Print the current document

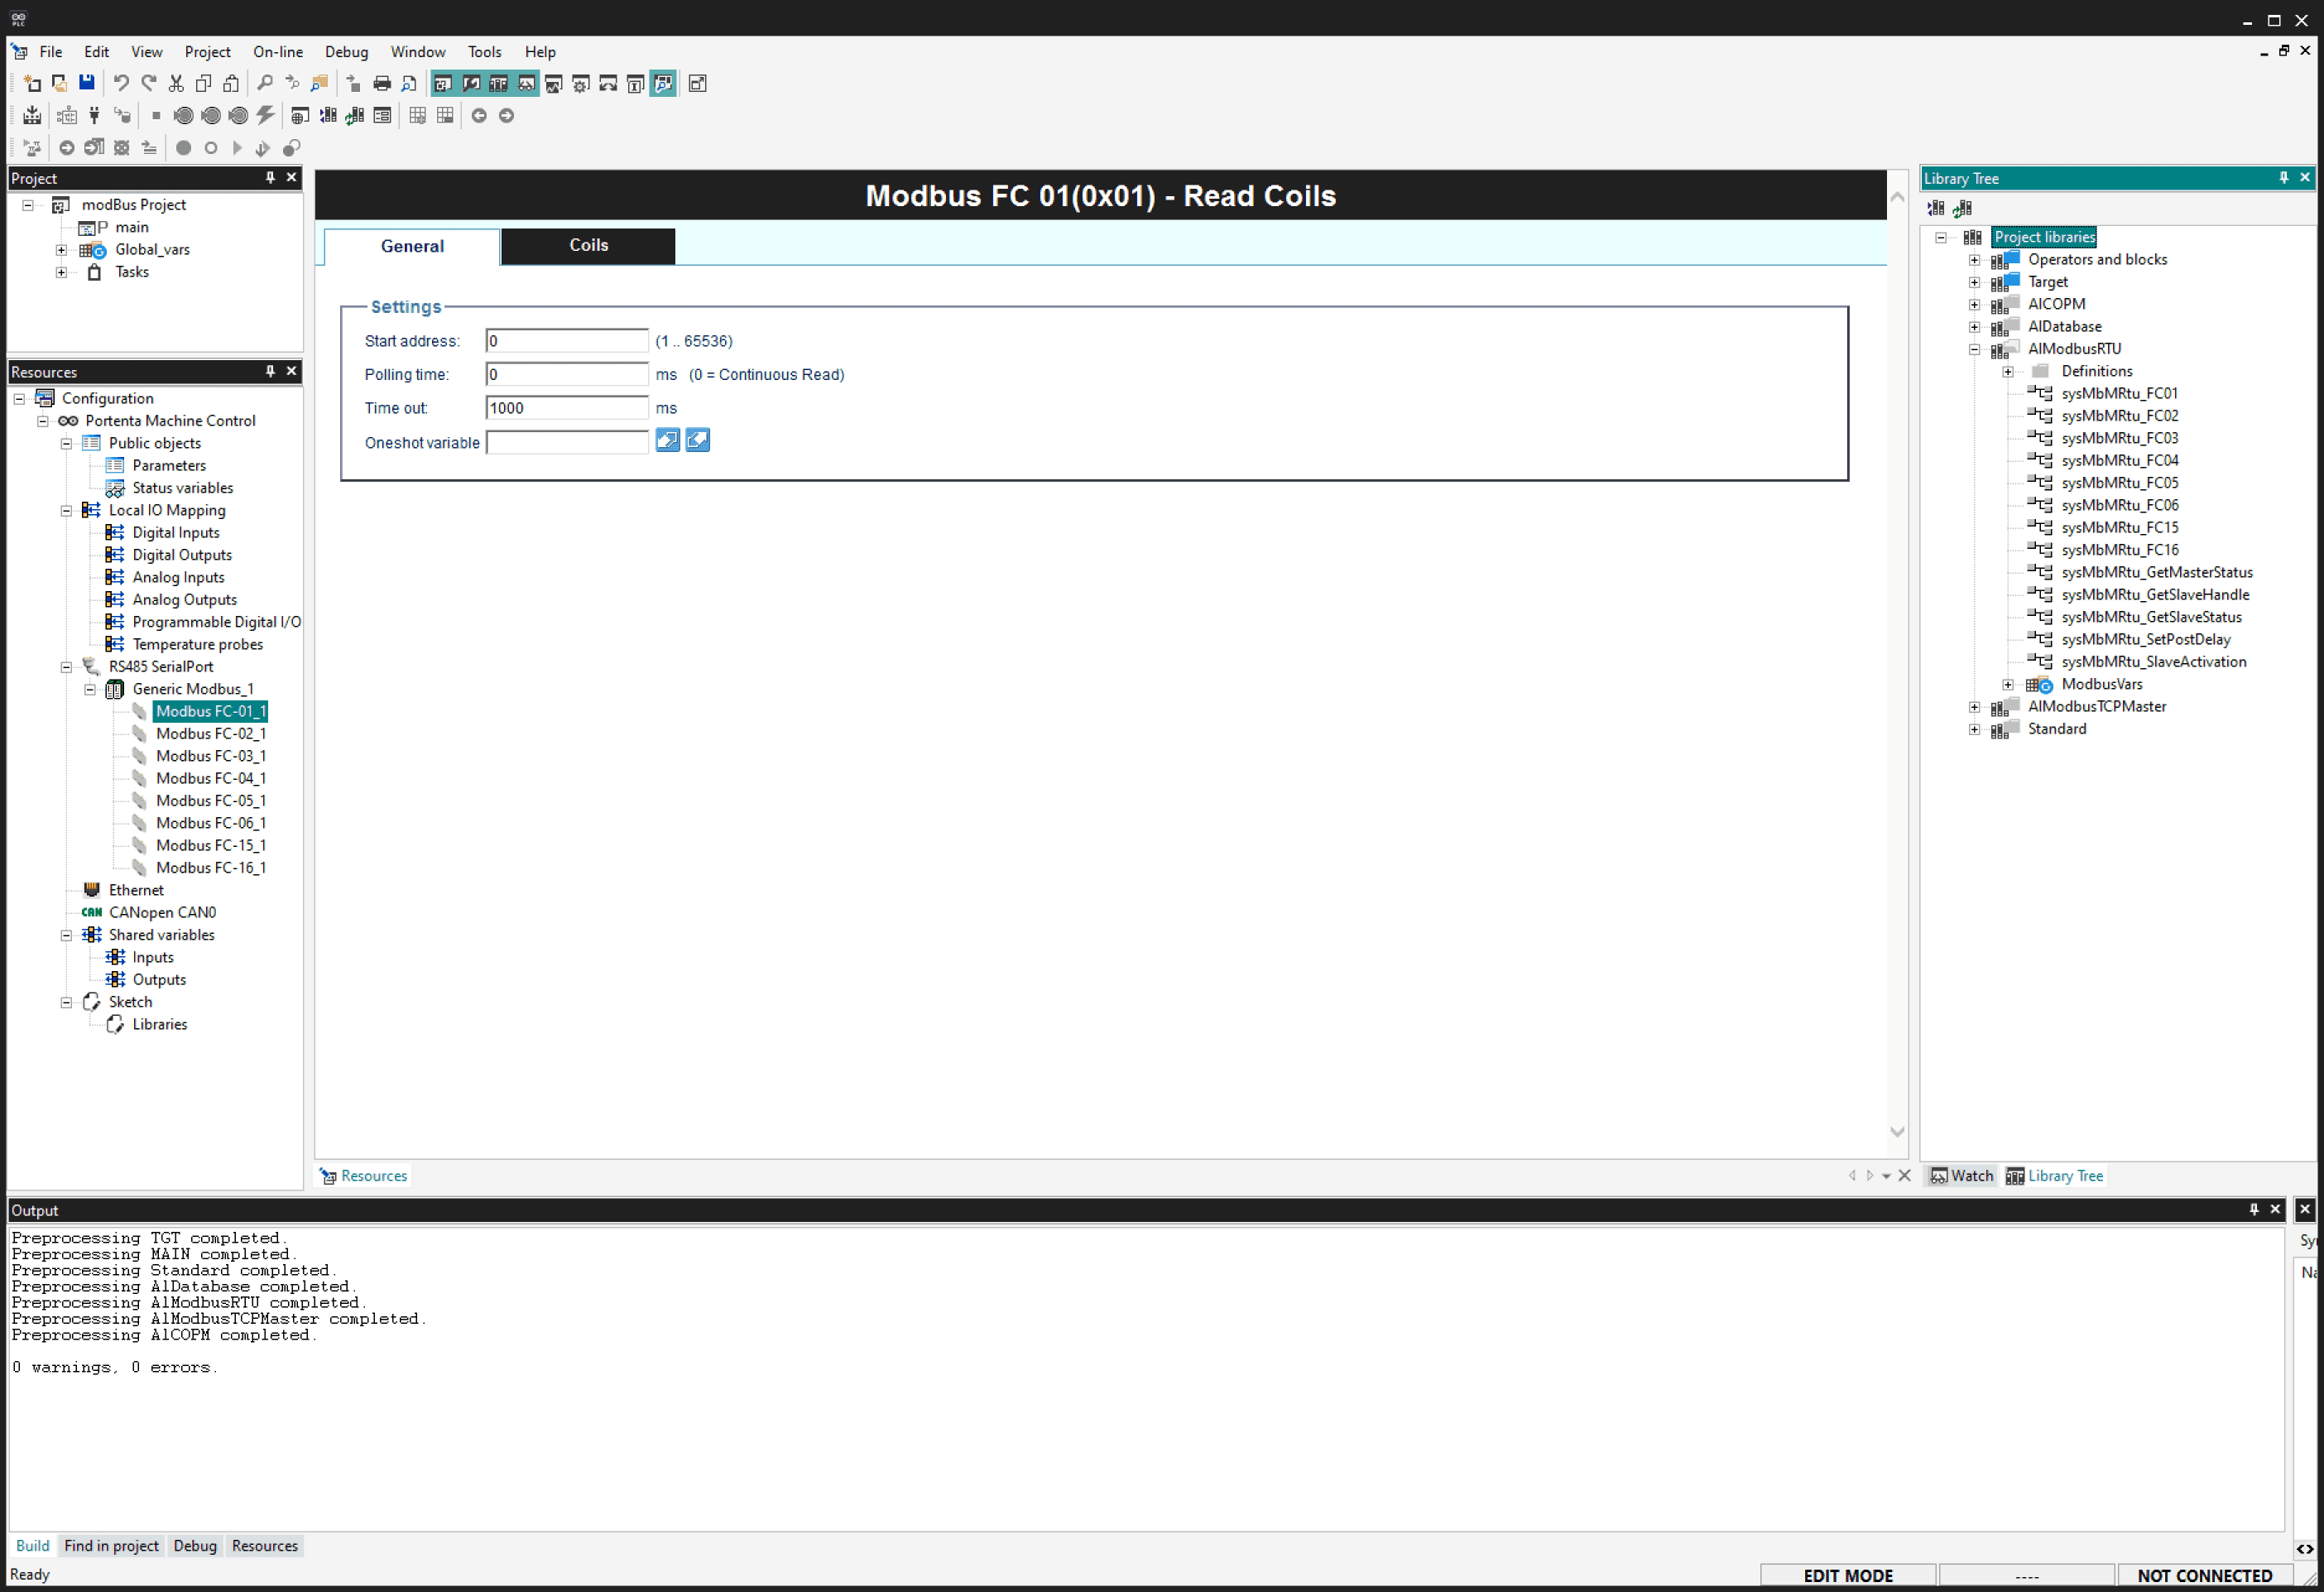[383, 83]
